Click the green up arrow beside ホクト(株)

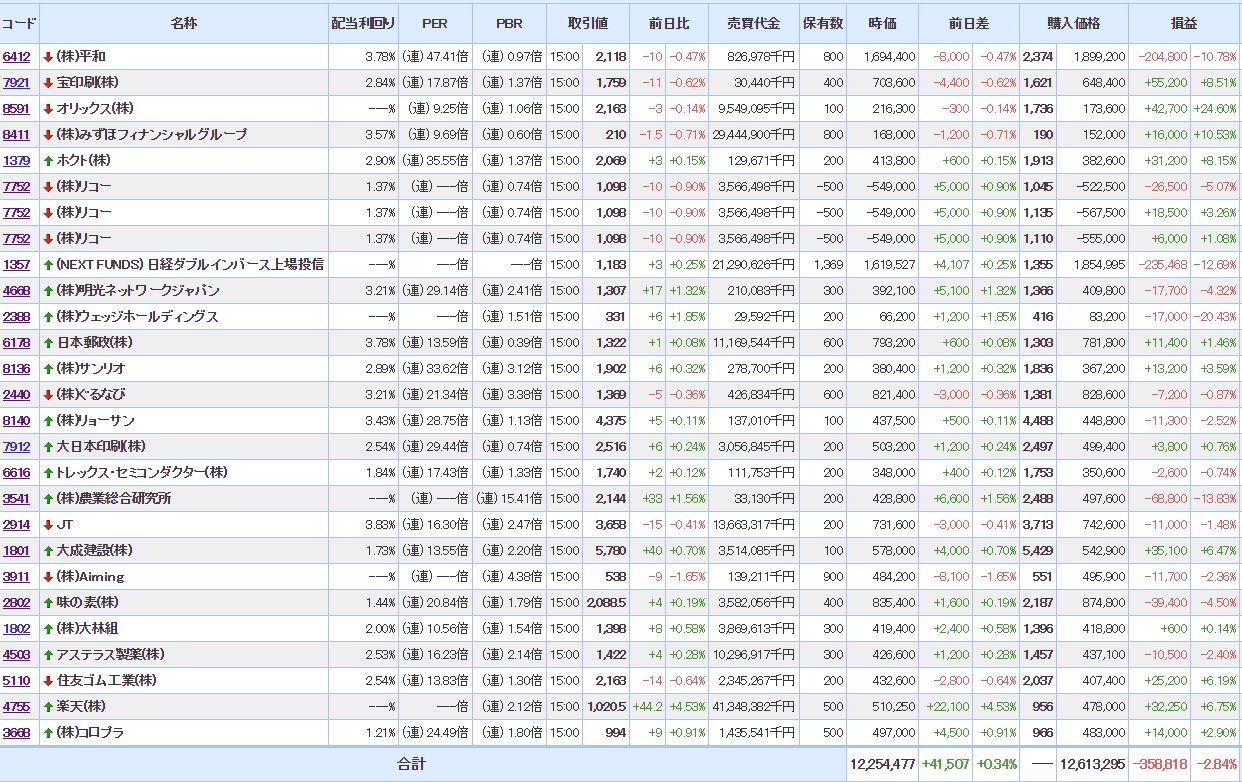tap(48, 161)
